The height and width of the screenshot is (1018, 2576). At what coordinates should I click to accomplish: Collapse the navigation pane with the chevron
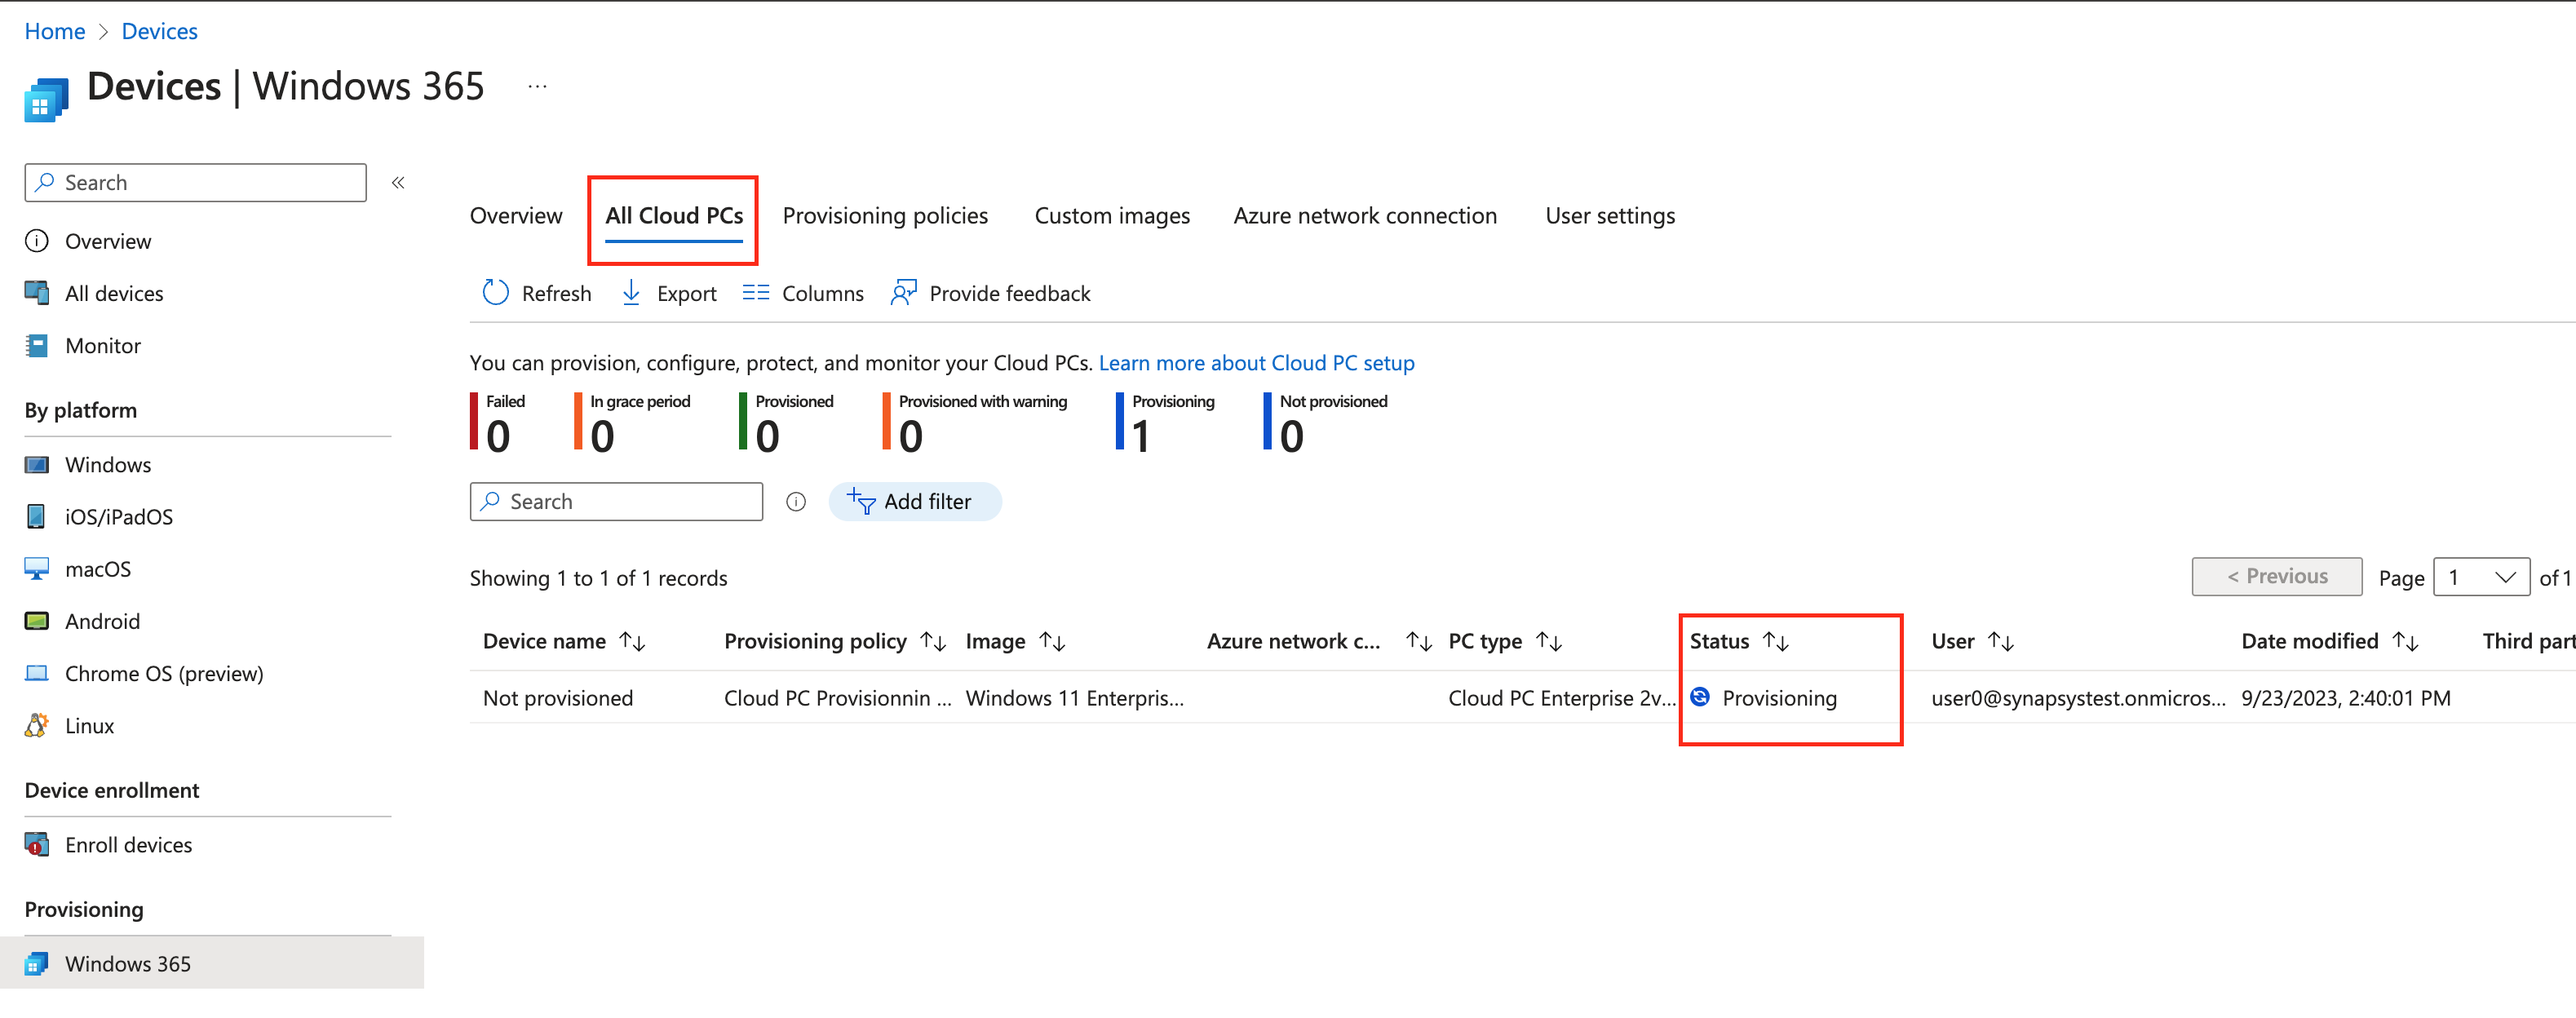coord(397,182)
